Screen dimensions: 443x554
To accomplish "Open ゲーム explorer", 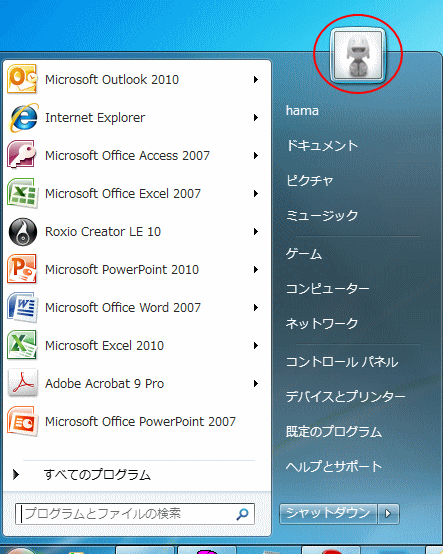I will [x=303, y=254].
